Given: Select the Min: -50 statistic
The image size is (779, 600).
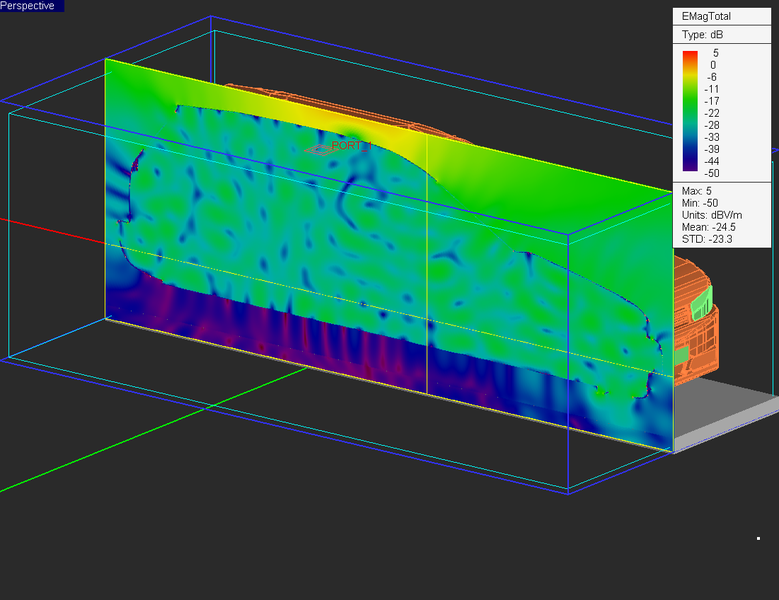Looking at the screenshot, I should [700, 203].
